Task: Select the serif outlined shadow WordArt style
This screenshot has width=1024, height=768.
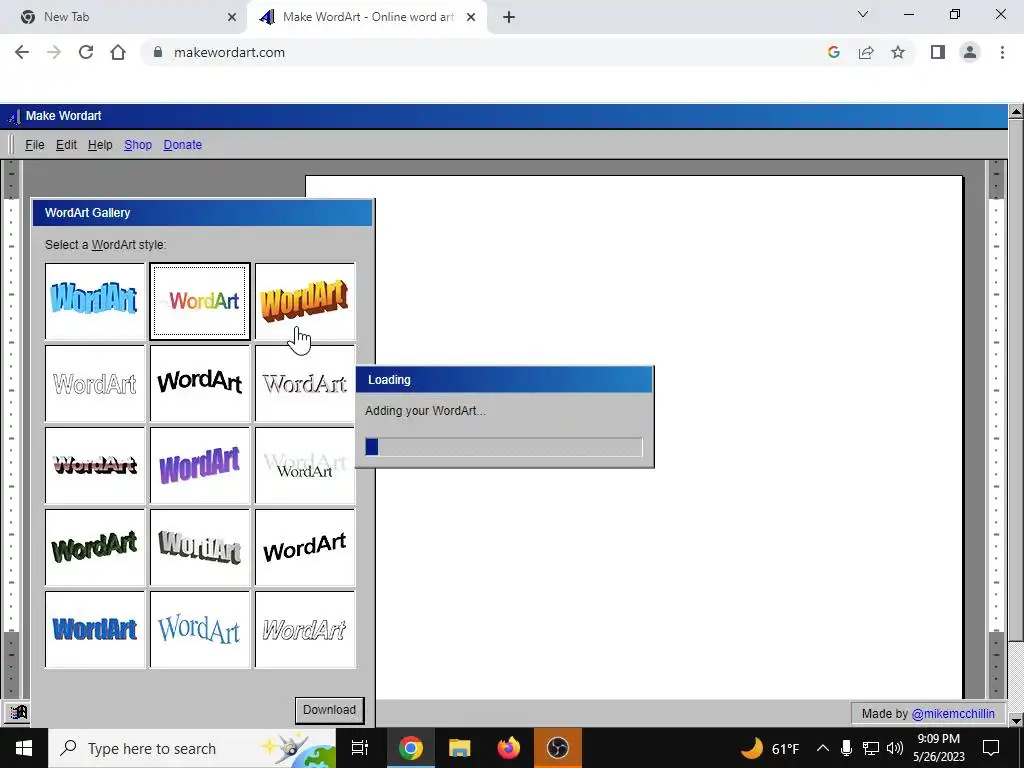Action: [x=305, y=383]
